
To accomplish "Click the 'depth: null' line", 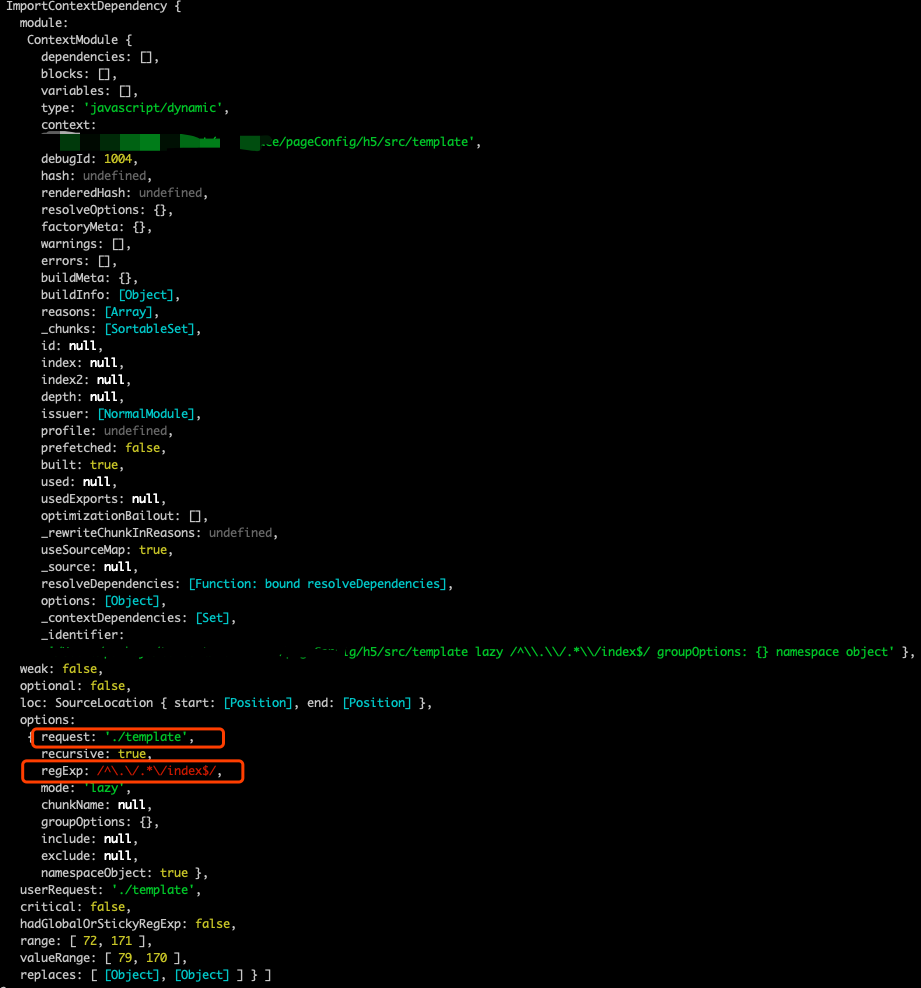I will pyautogui.click(x=83, y=397).
